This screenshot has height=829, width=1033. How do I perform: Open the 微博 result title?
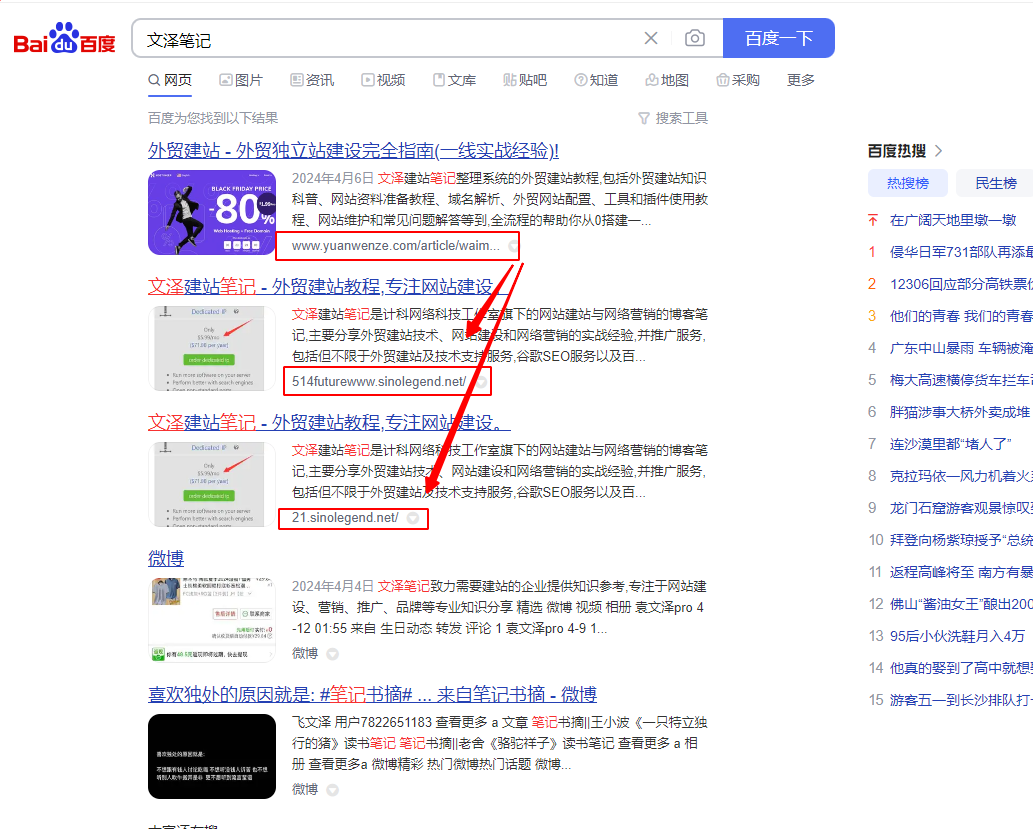point(166,559)
